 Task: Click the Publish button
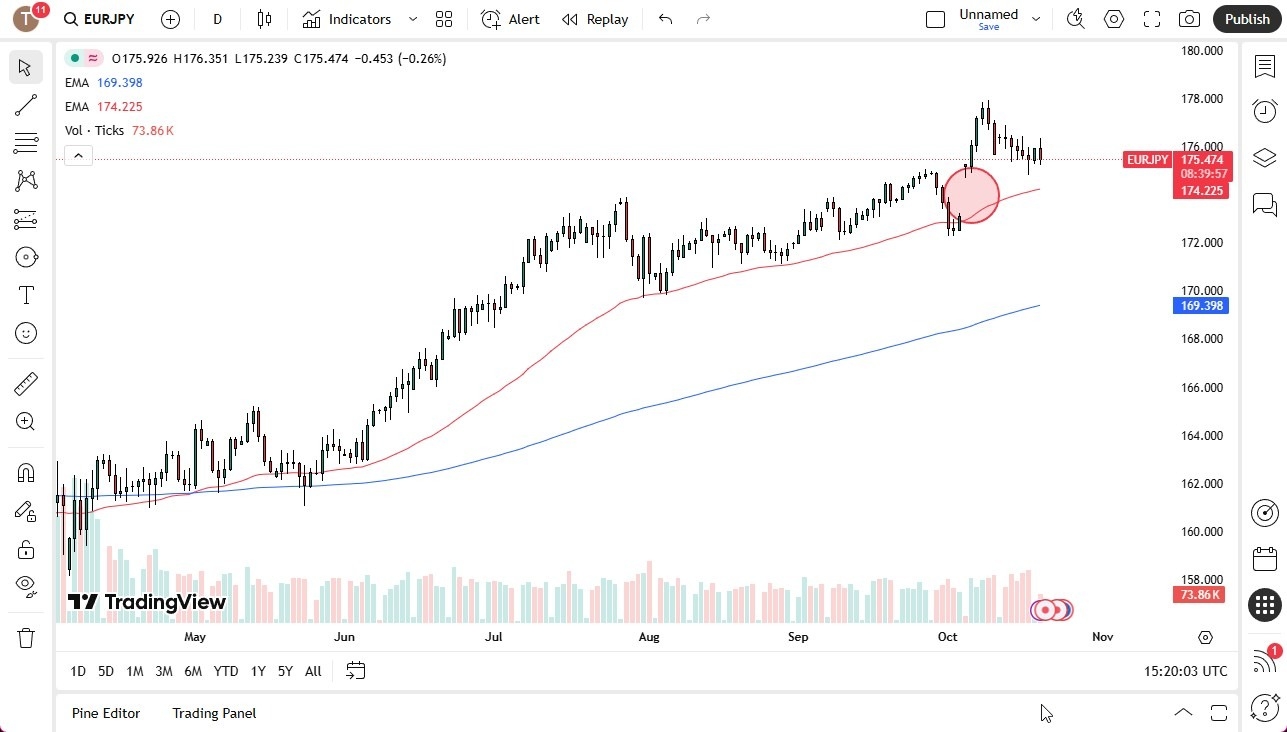point(1246,18)
